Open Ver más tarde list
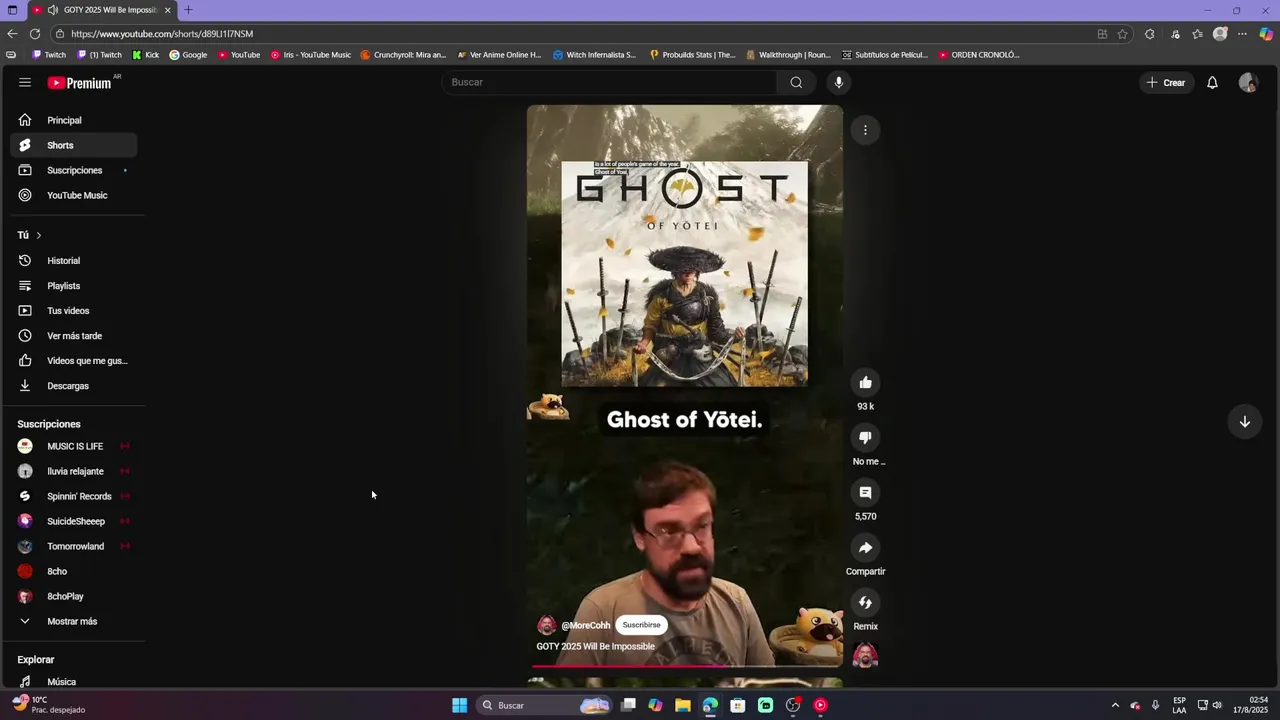Screen dimensions: 1280x720 point(74,336)
